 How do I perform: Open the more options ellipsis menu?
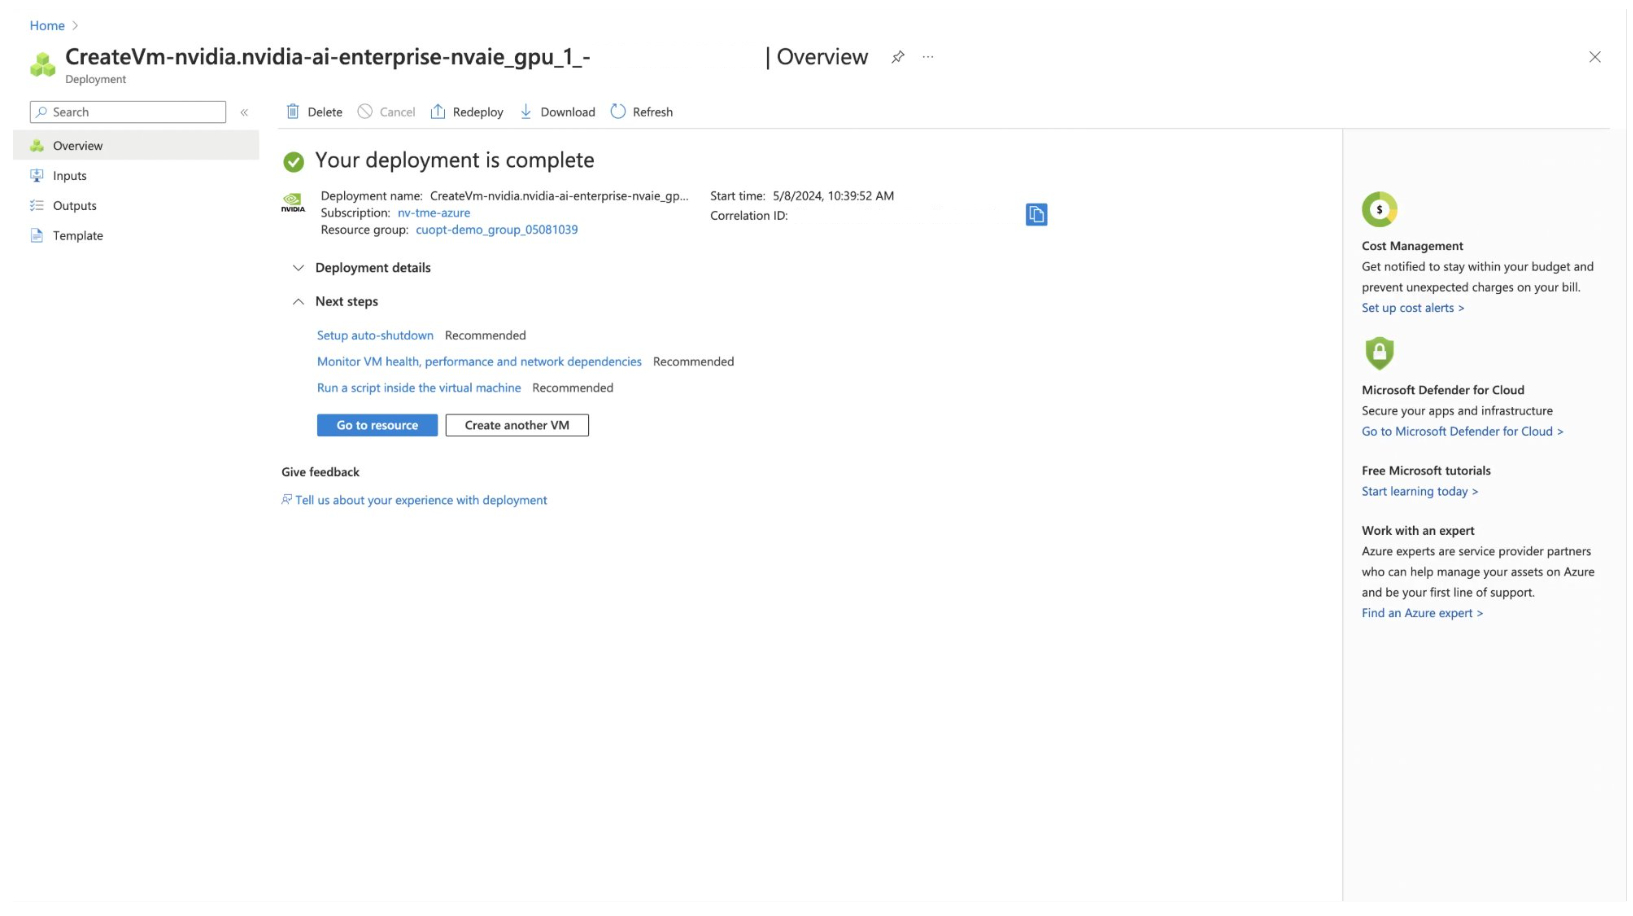click(928, 57)
